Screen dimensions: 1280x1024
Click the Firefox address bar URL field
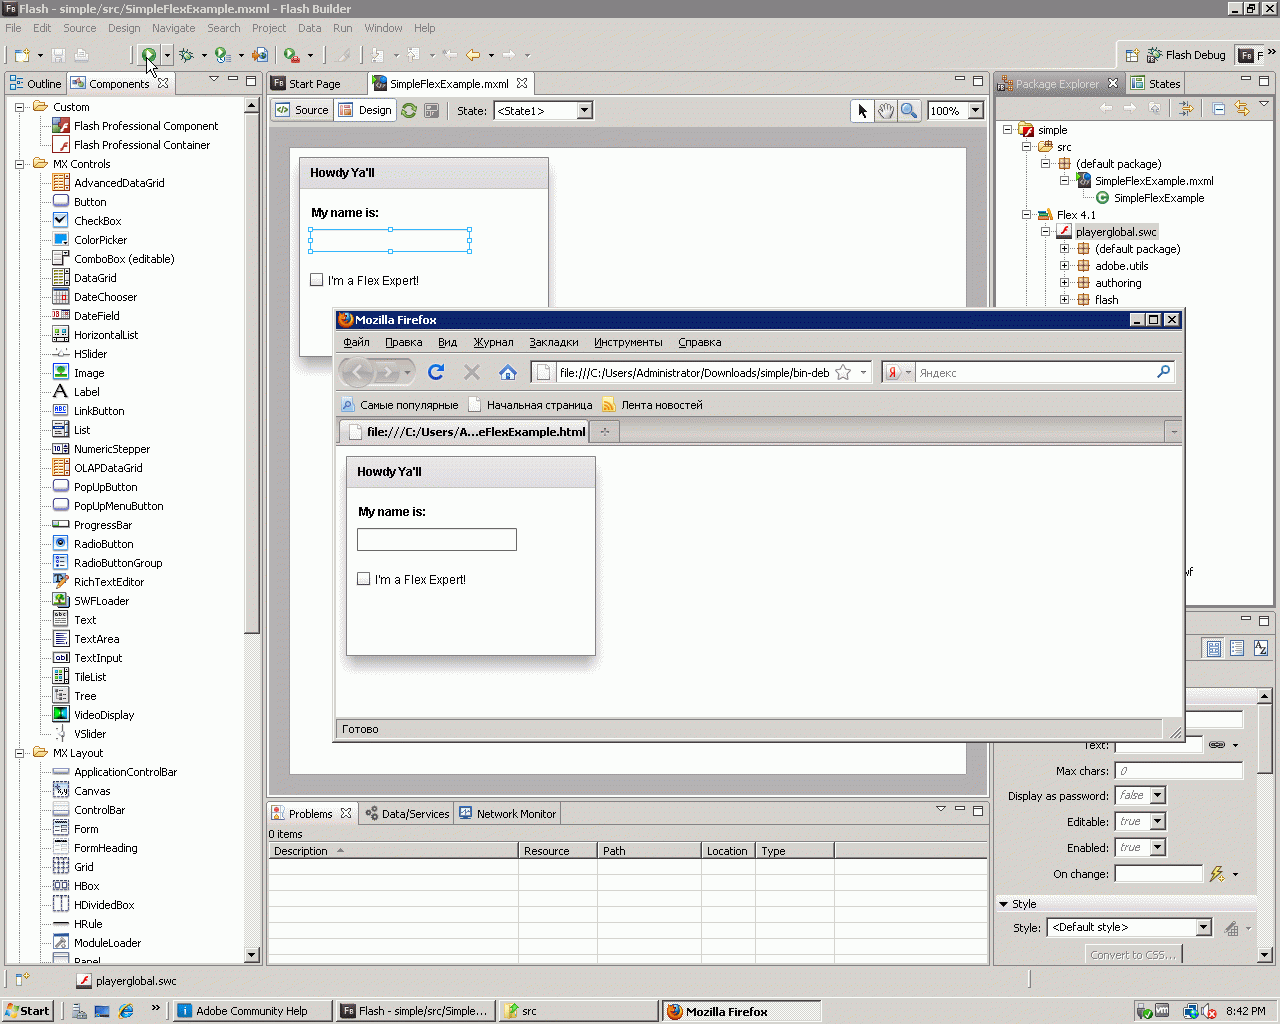[694, 373]
